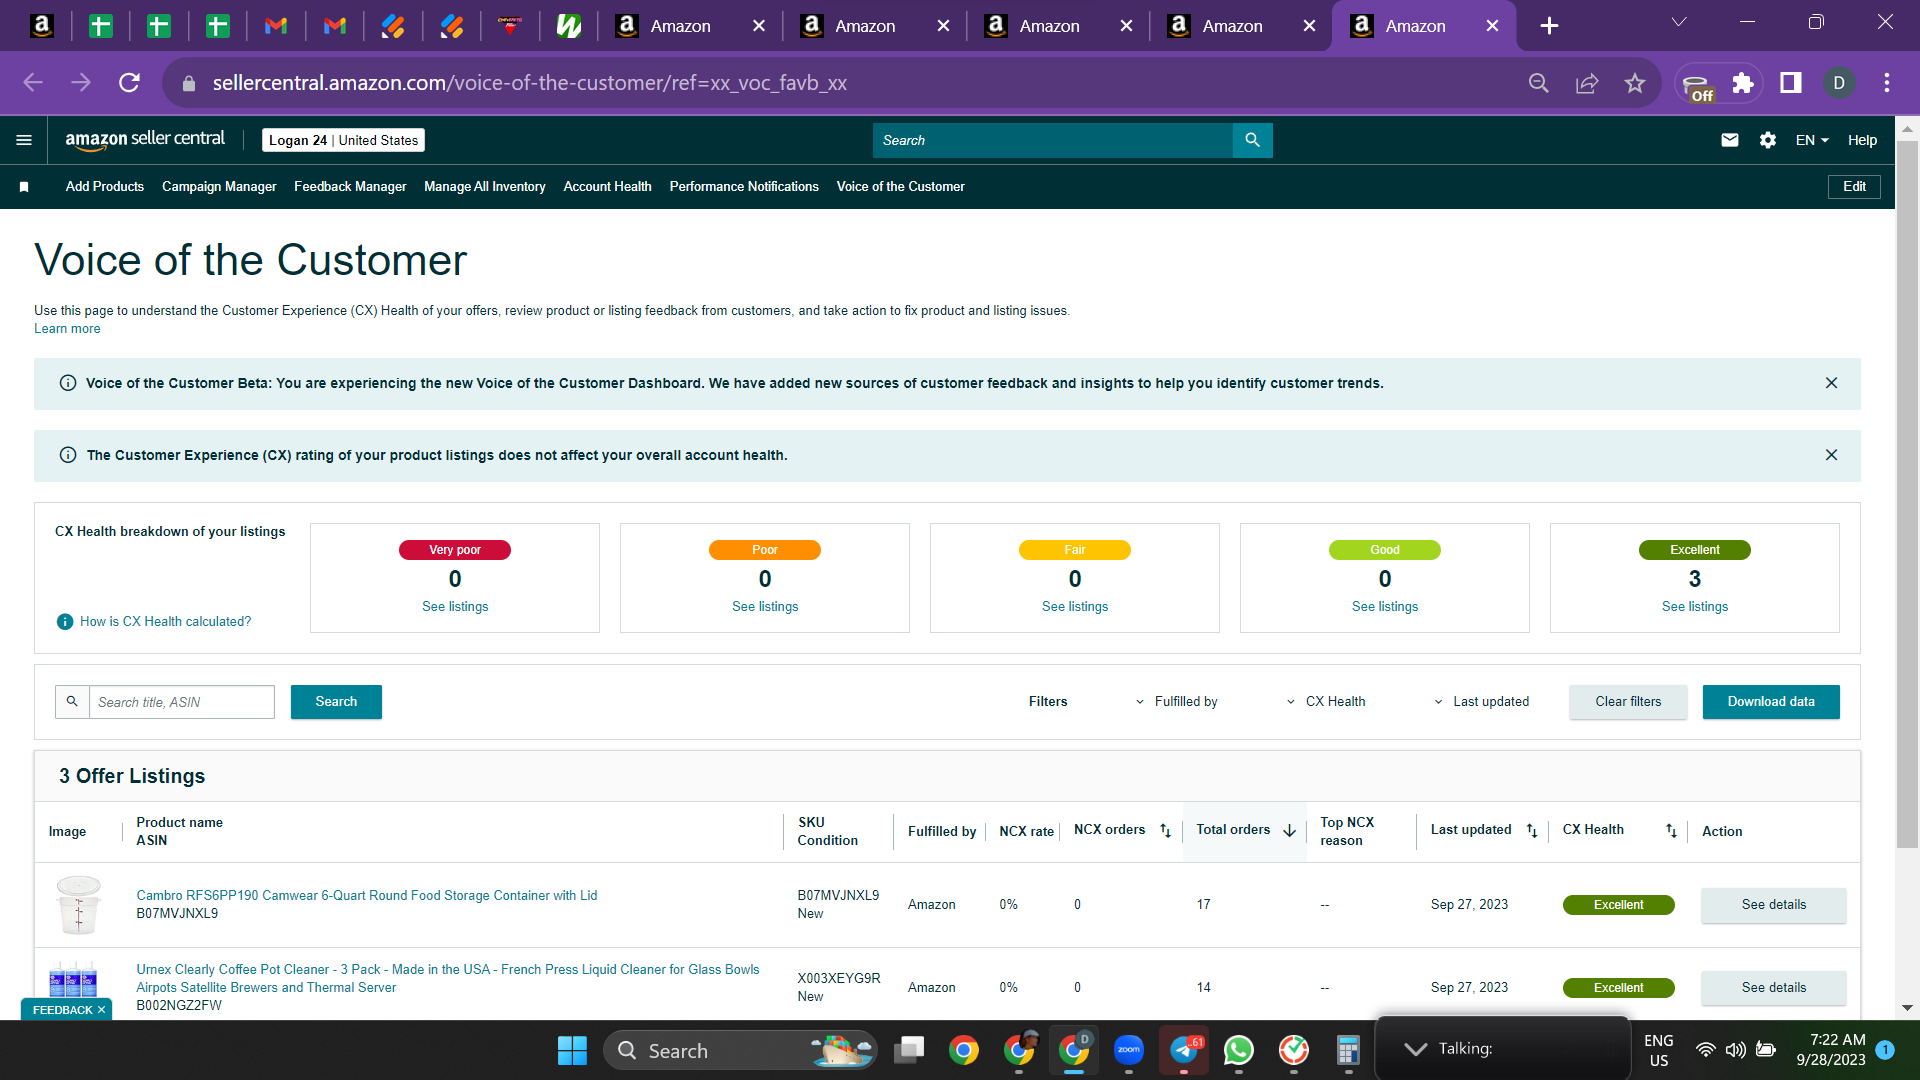Screen dimensions: 1920x1080
Task: Click the Amazon Seller Central logo
Action: [x=145, y=140]
